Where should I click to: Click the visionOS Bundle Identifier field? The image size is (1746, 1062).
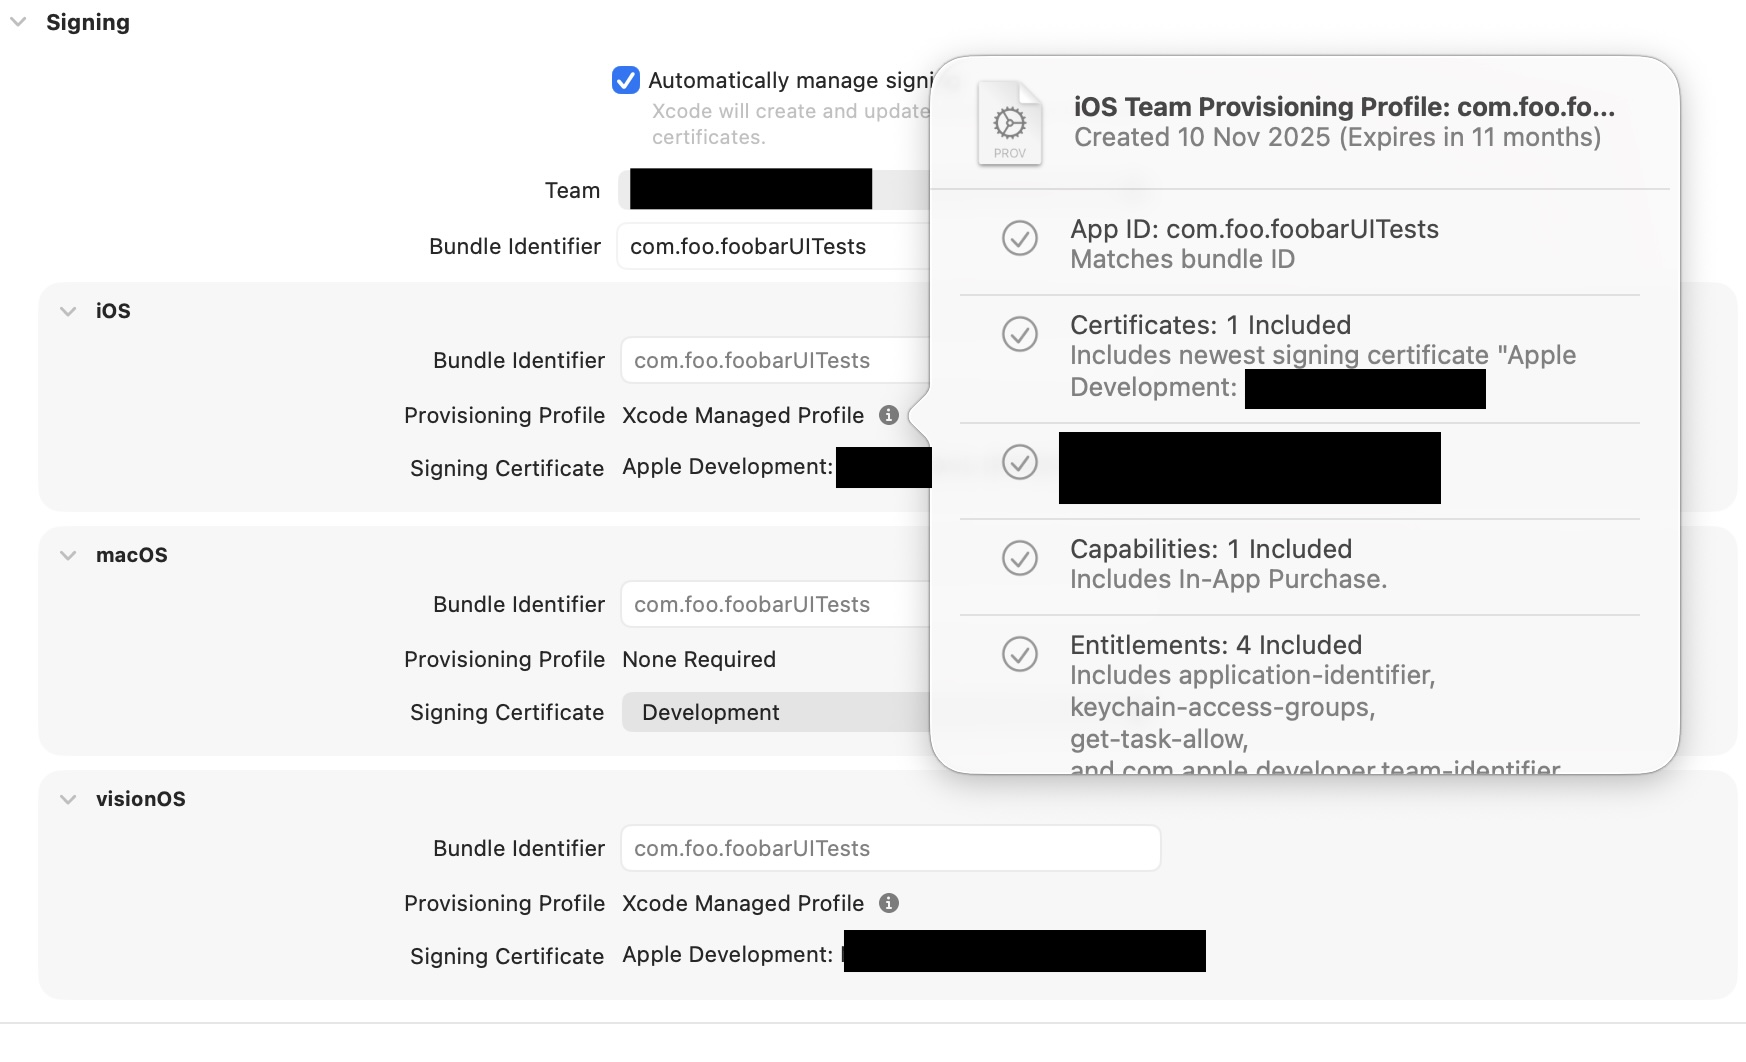coord(890,848)
